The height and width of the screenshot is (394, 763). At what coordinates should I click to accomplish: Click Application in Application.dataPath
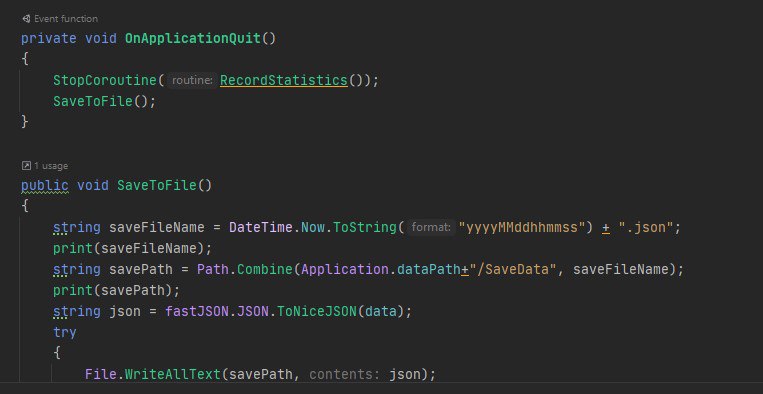coord(345,269)
